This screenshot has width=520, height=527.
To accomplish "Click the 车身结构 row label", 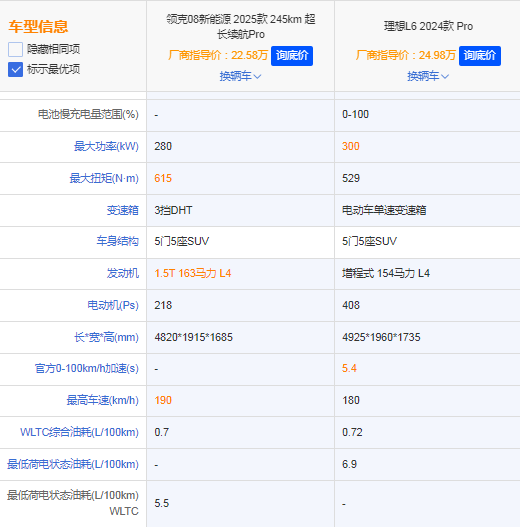I will 118,241.
